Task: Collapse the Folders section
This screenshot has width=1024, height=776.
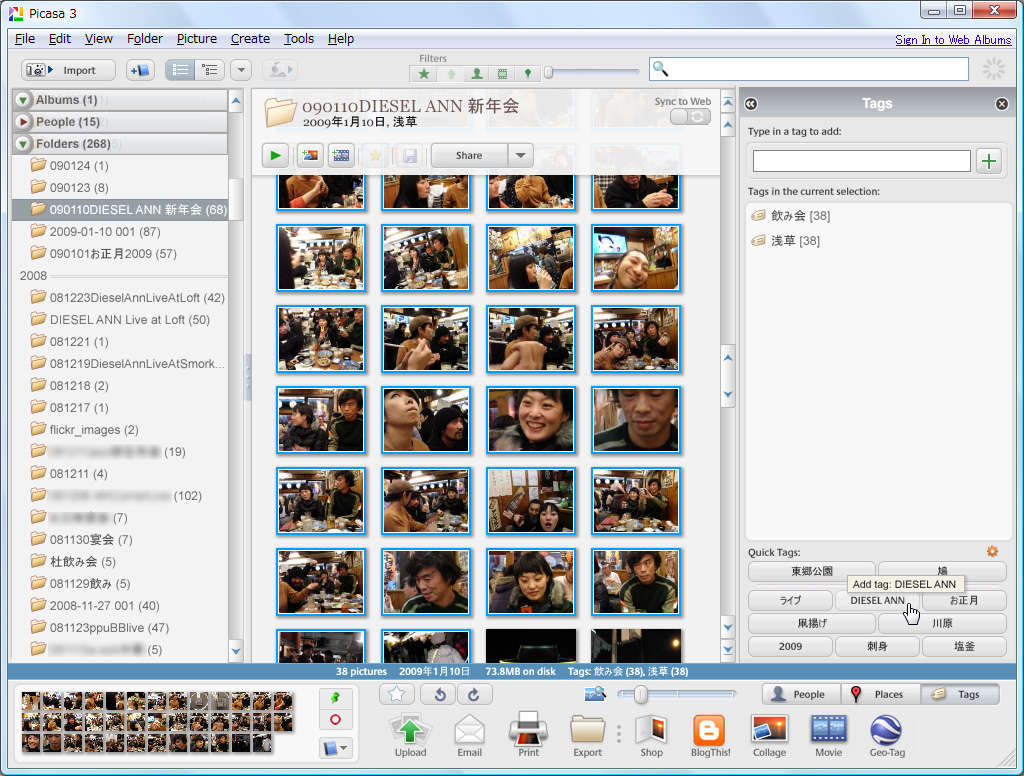Action: tap(23, 144)
